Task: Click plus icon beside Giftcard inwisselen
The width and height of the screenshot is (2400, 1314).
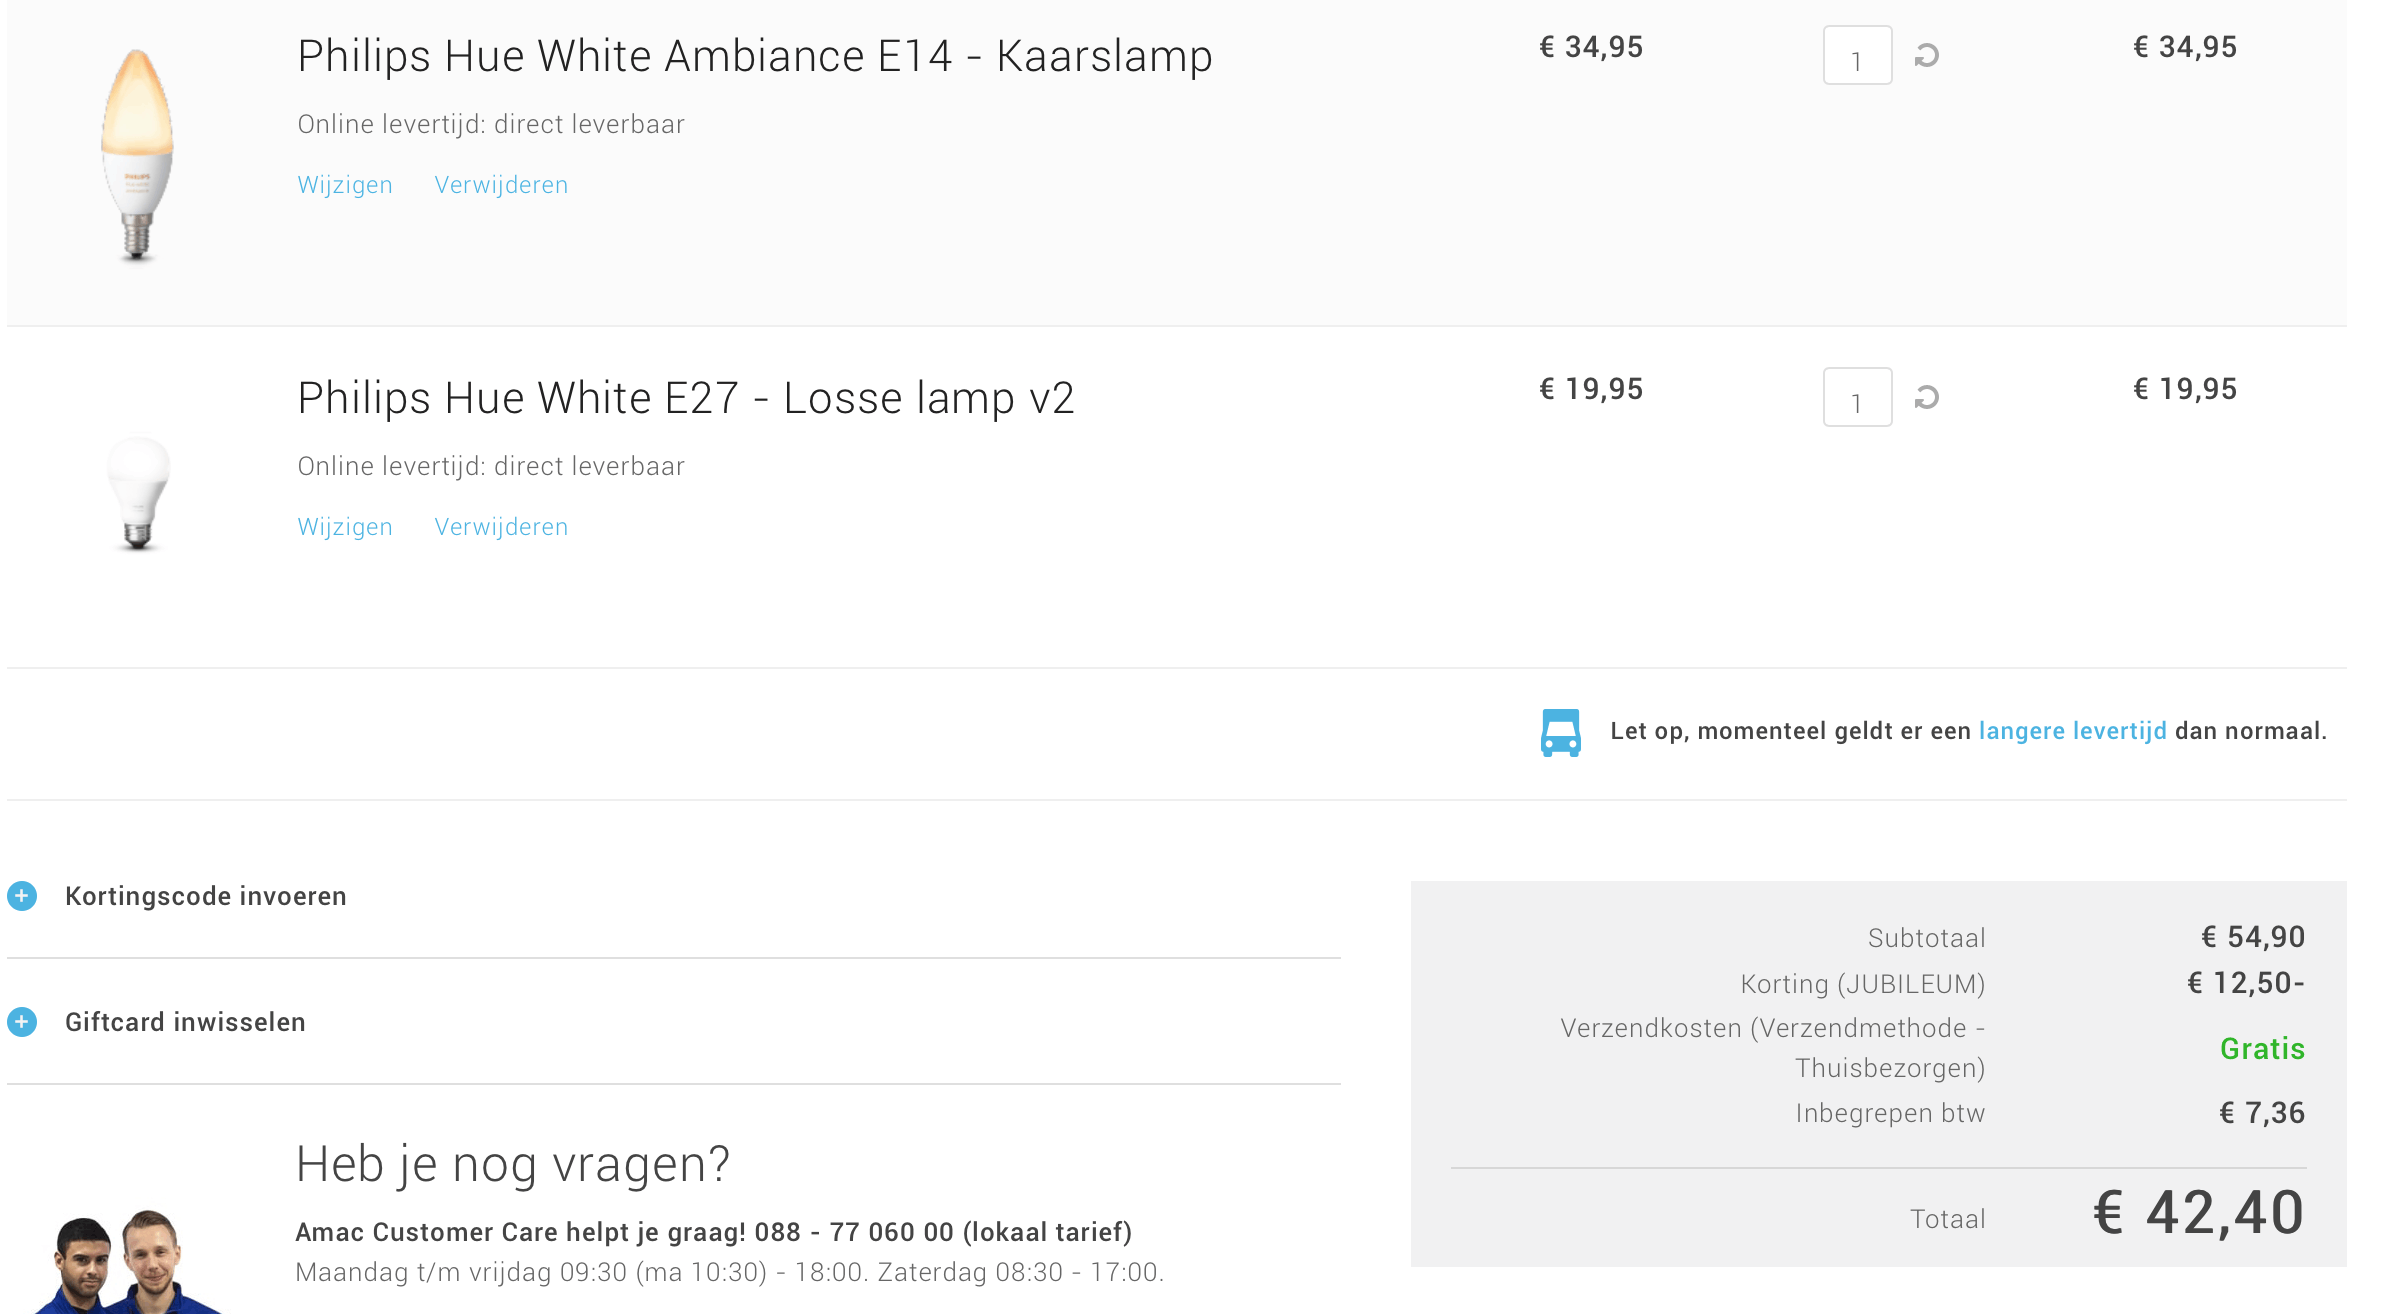Action: coord(22,1022)
